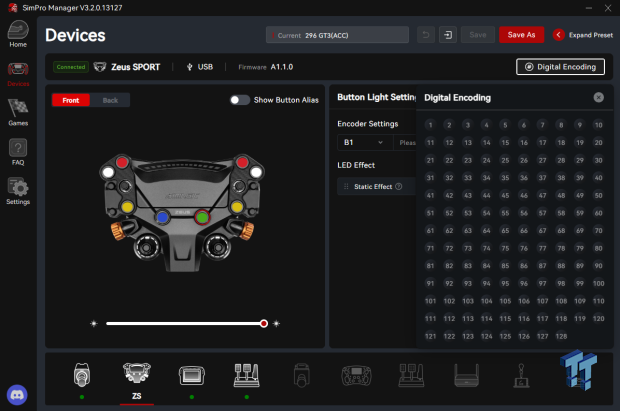Click the brightness slider handle
The height and width of the screenshot is (411, 620).
coord(264,324)
